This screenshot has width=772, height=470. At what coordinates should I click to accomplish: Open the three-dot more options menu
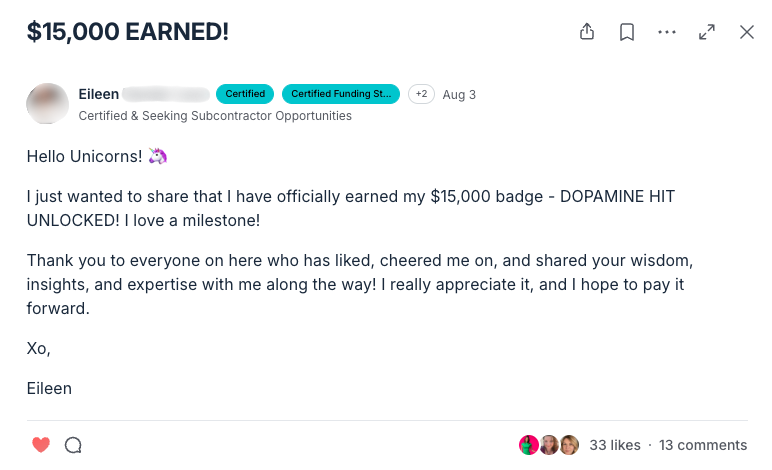[667, 32]
